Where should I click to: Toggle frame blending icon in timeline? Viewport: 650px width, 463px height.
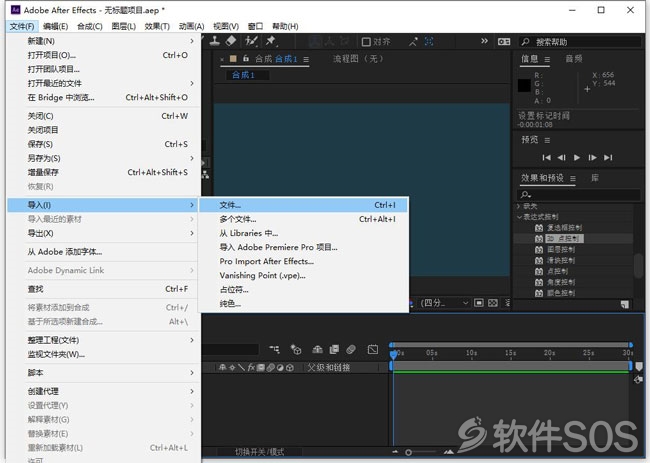click(x=334, y=349)
